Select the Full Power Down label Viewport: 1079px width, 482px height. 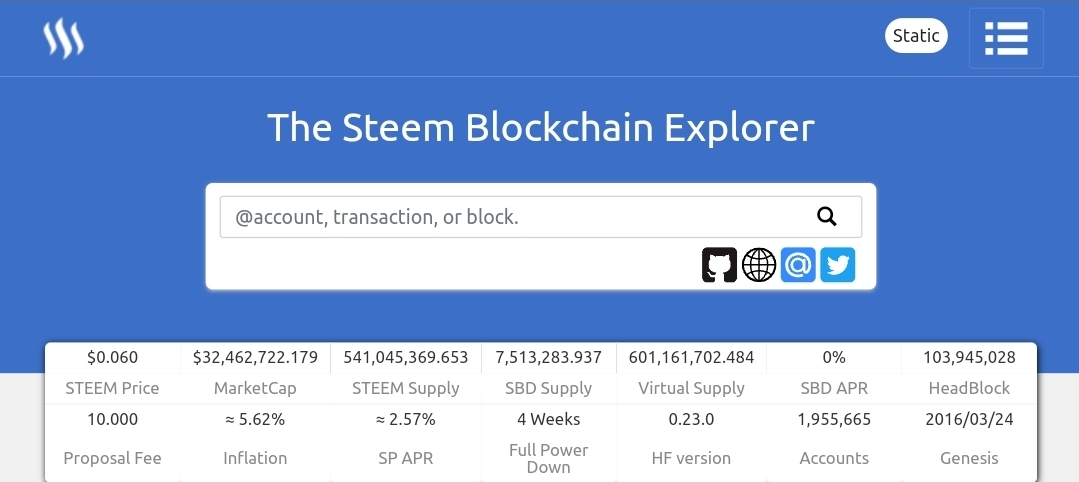[549, 458]
